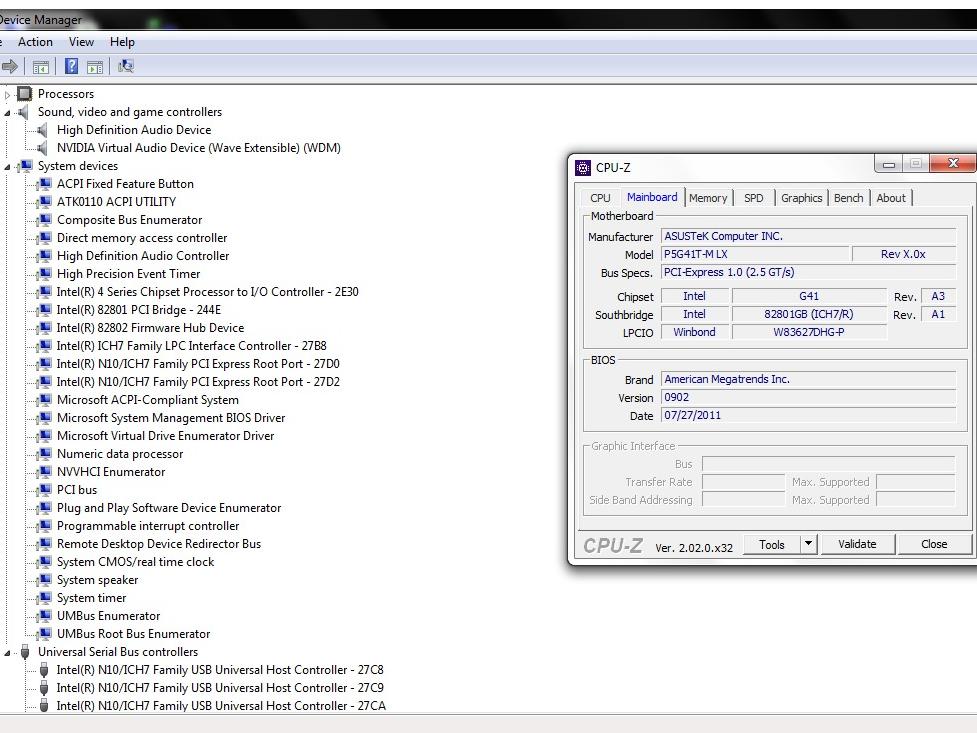Click the System devices category computer icon

point(26,166)
